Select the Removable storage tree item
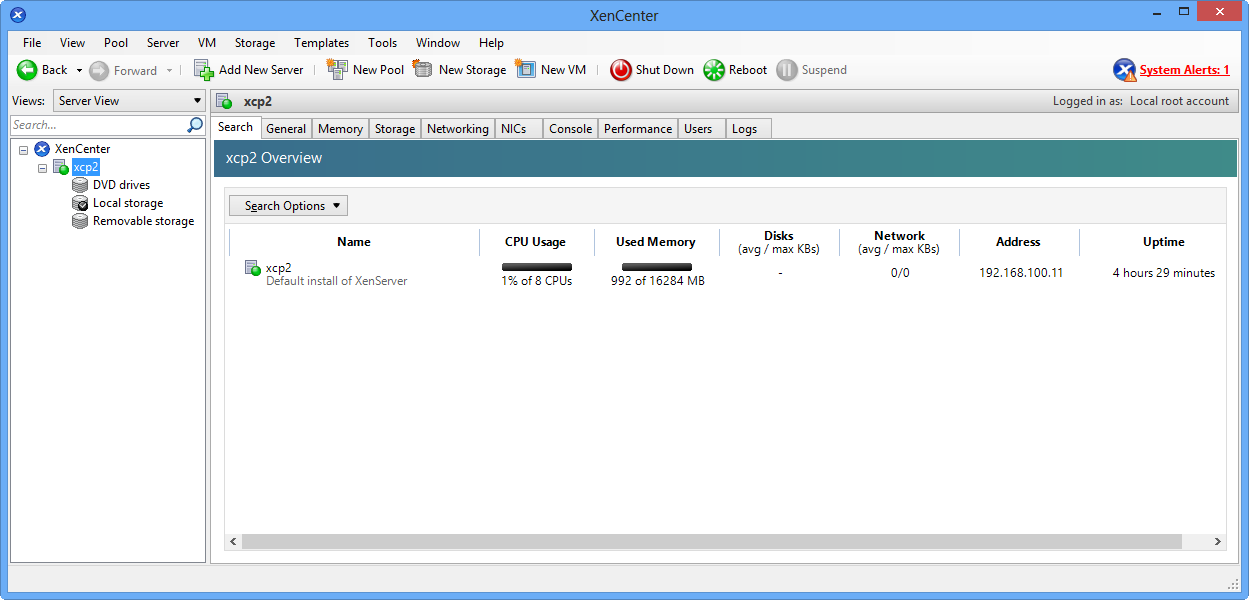The height and width of the screenshot is (600, 1249). (144, 221)
